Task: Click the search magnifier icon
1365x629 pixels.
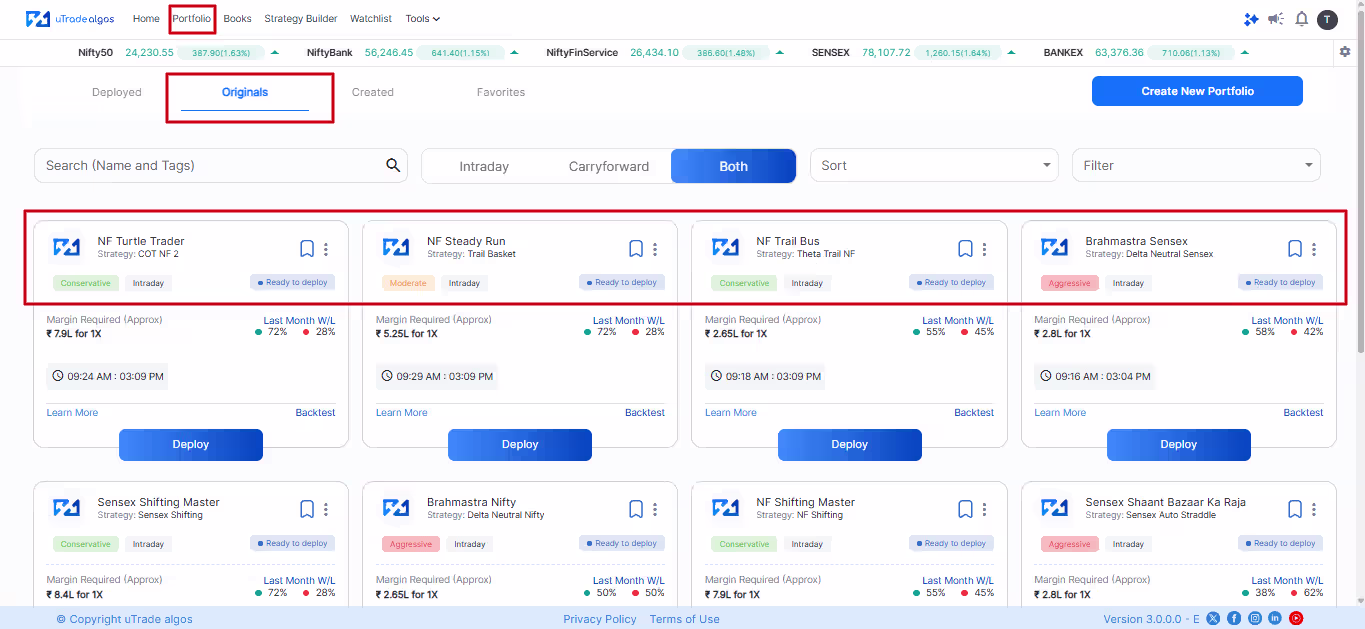Action: [x=394, y=166]
